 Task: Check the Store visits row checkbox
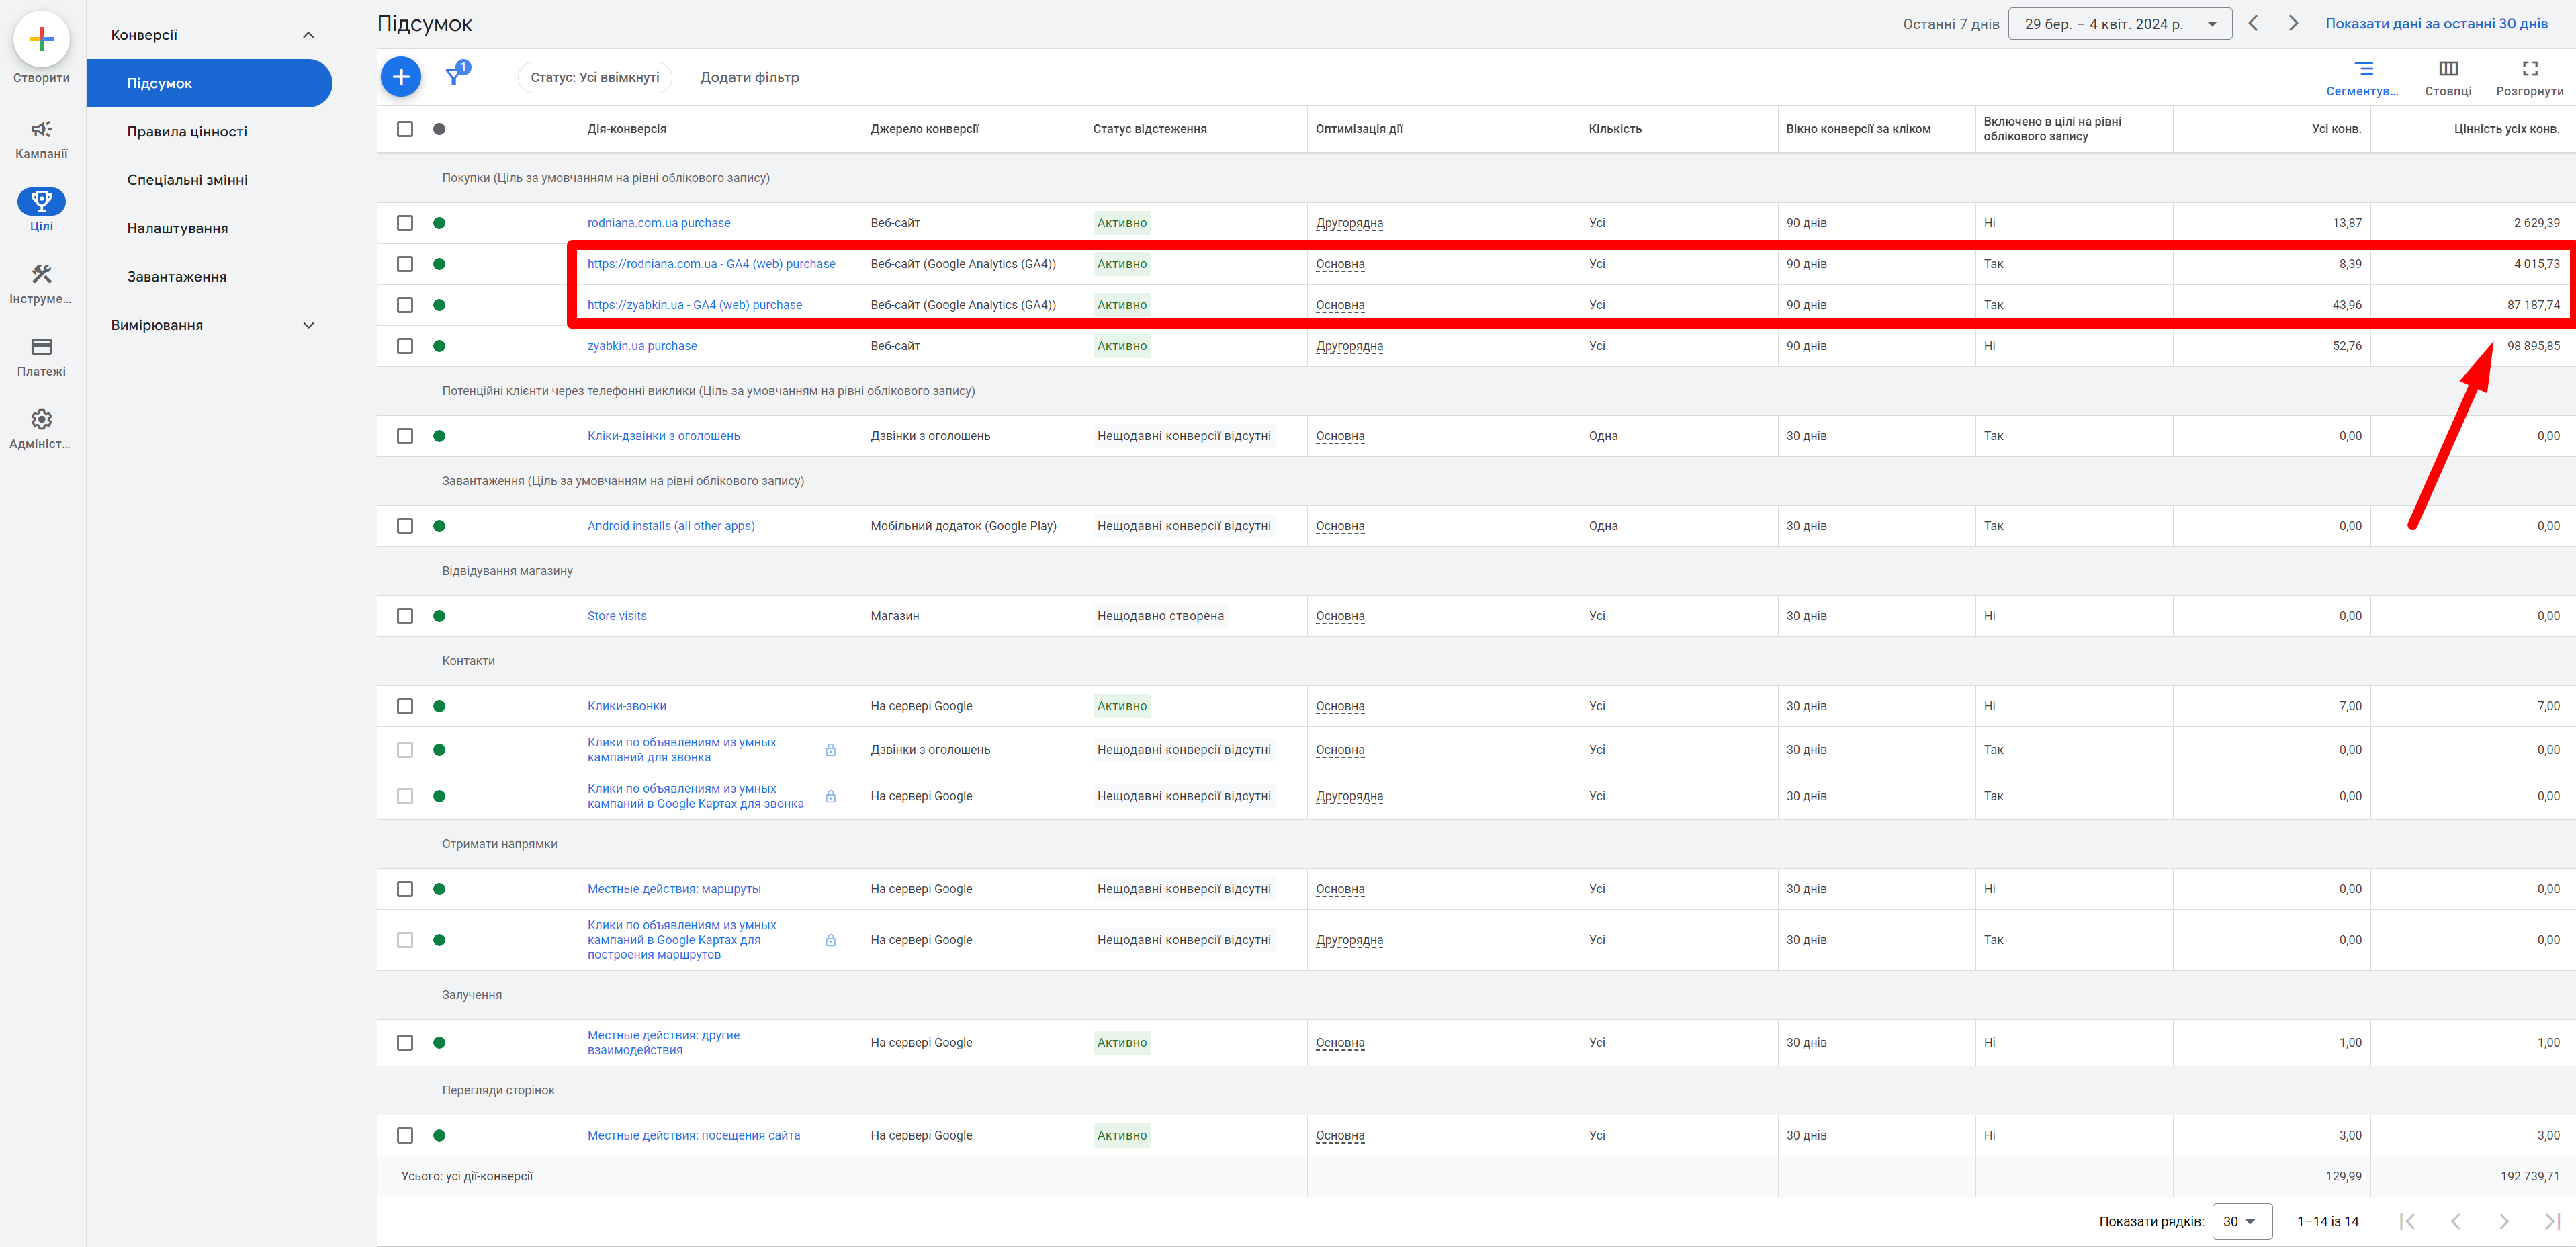click(405, 616)
